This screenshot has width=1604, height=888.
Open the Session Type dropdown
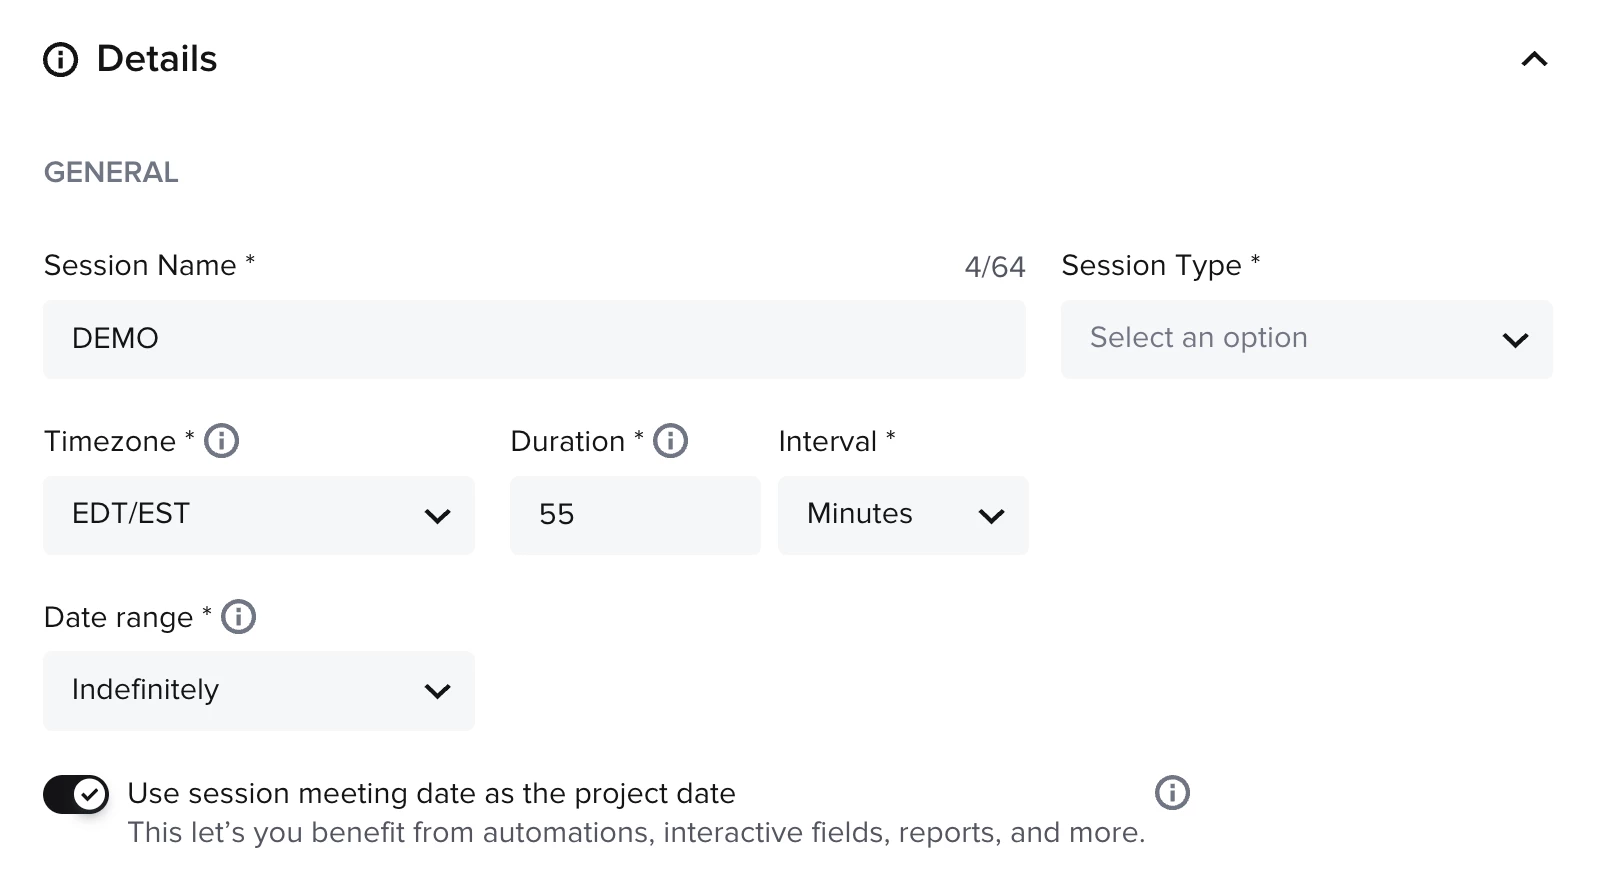1306,339
